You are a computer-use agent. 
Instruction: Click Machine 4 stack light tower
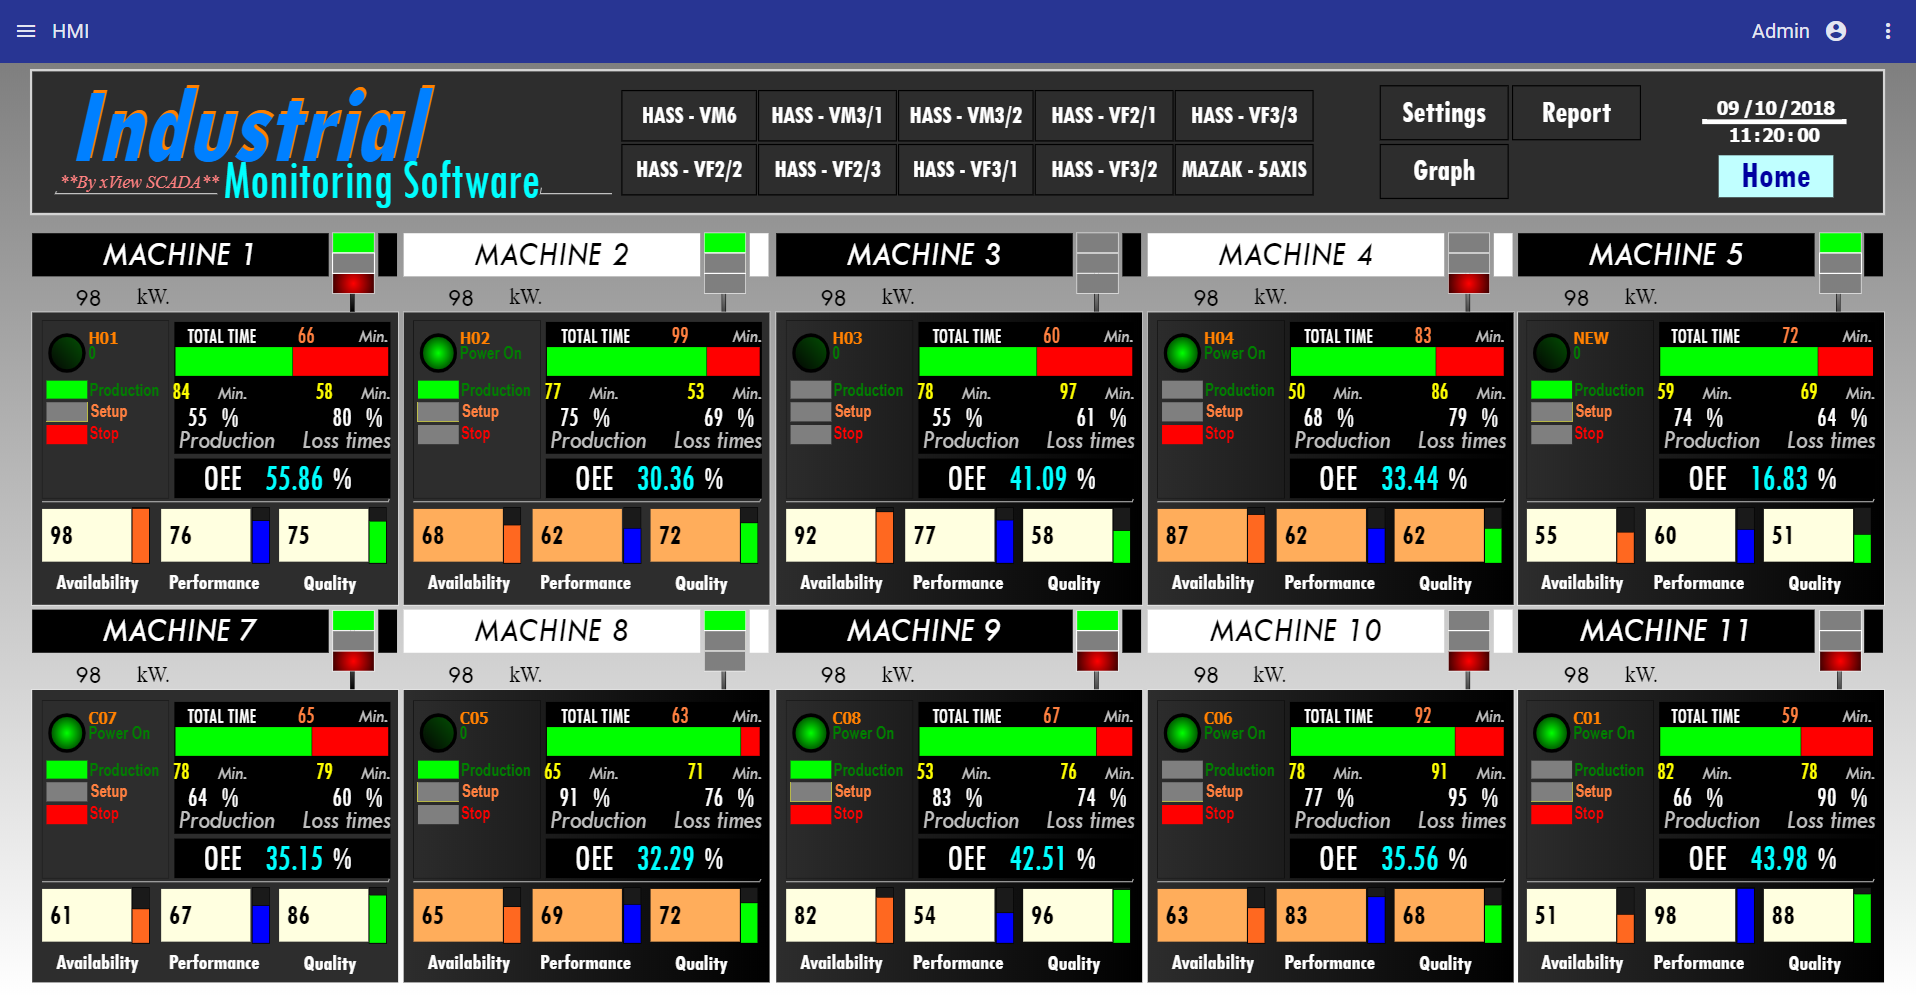(1468, 263)
